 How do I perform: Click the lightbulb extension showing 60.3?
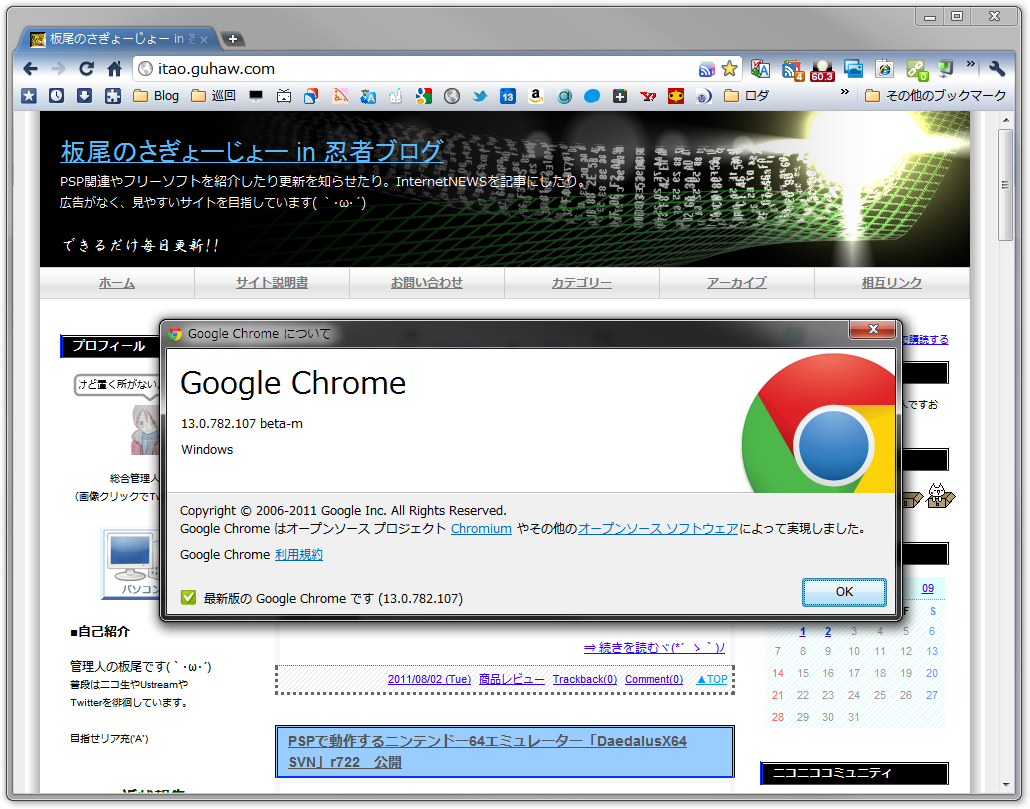pyautogui.click(x=822, y=70)
